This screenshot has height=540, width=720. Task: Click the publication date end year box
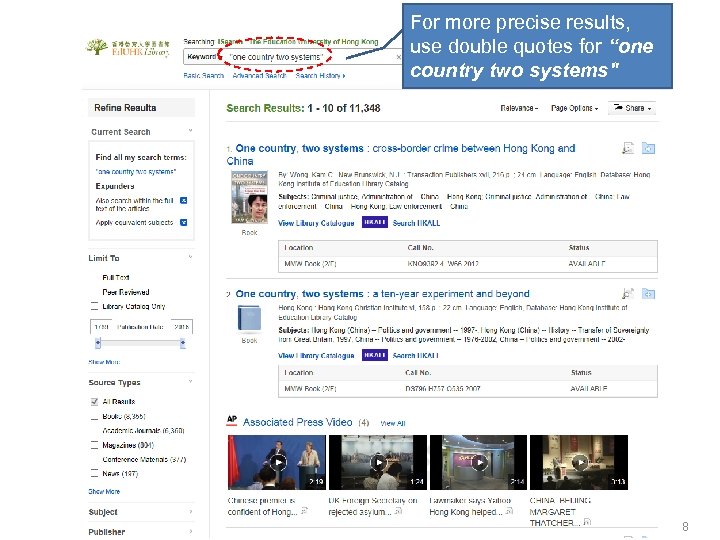[x=181, y=327]
